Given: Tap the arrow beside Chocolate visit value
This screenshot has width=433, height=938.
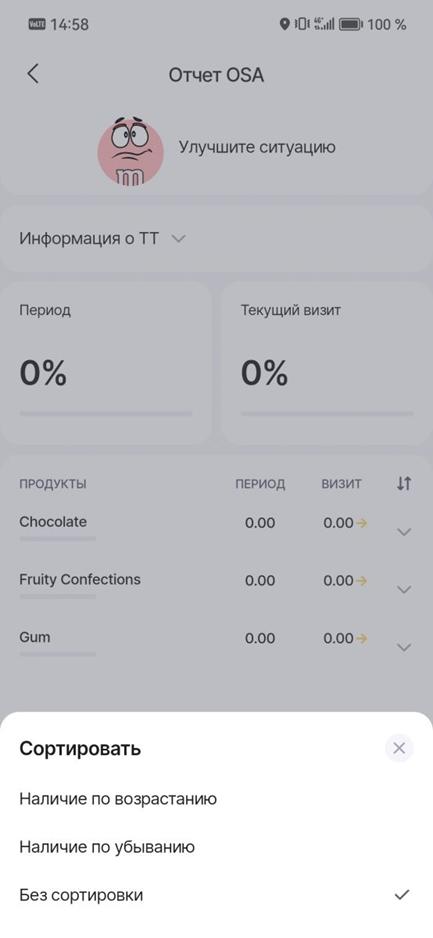Looking at the screenshot, I should 361,523.
